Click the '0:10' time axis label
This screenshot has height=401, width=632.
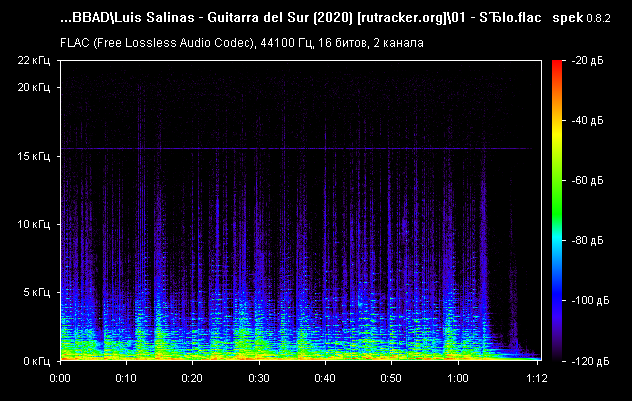point(126,378)
